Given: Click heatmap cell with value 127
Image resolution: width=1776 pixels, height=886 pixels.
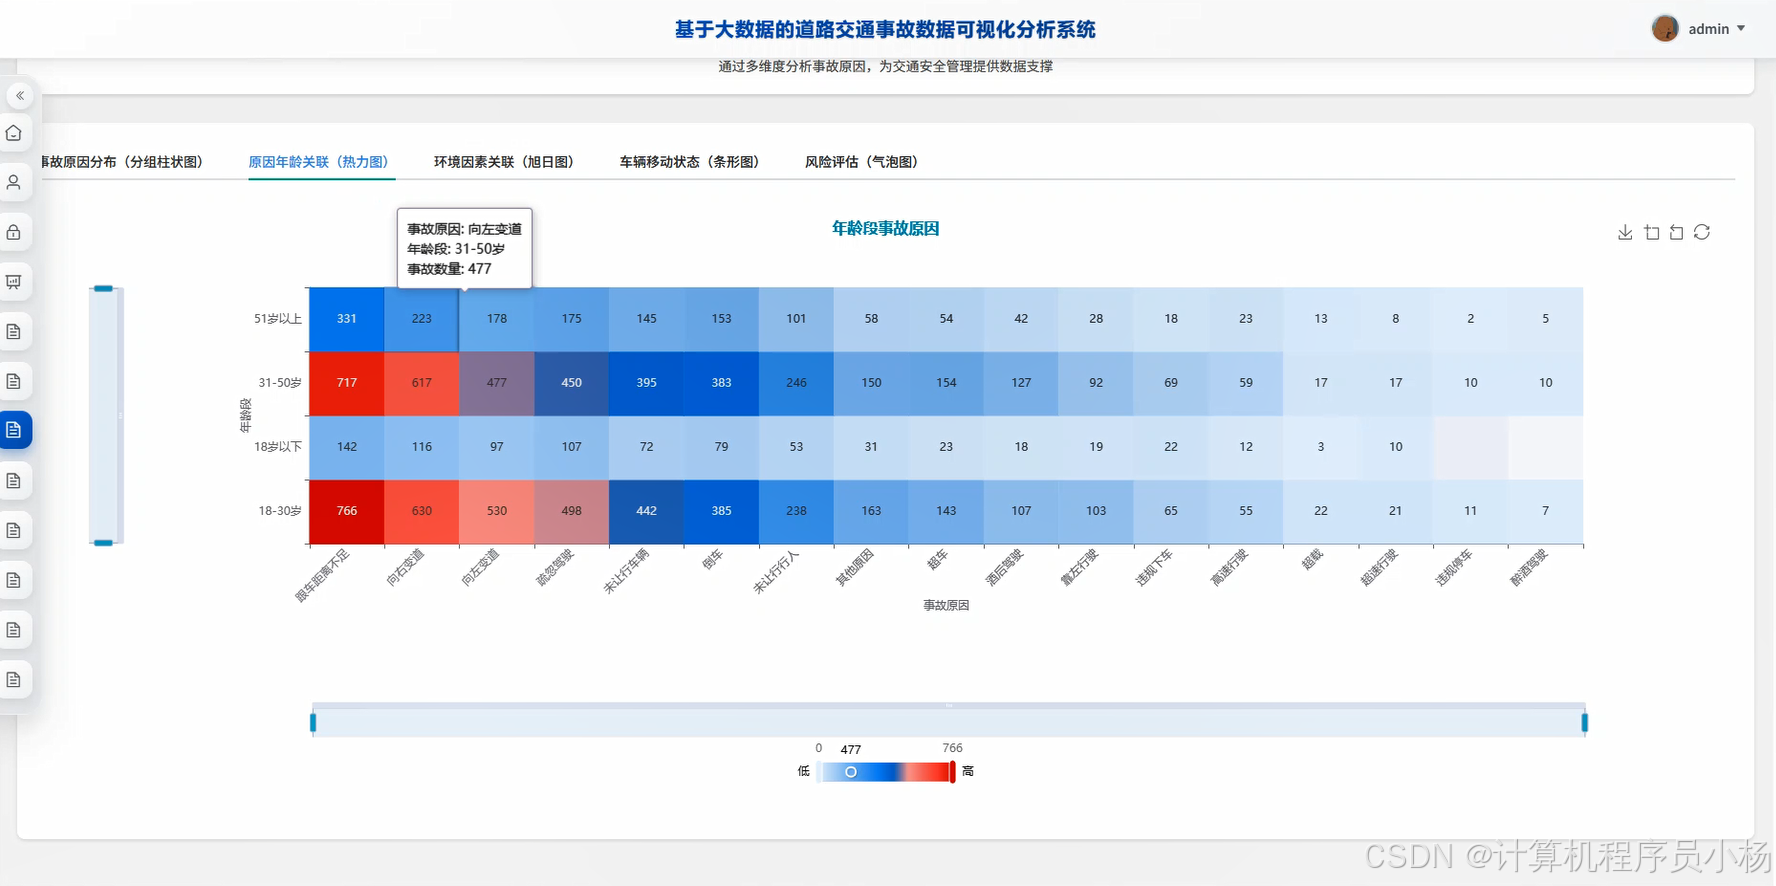Looking at the screenshot, I should [x=1021, y=383].
